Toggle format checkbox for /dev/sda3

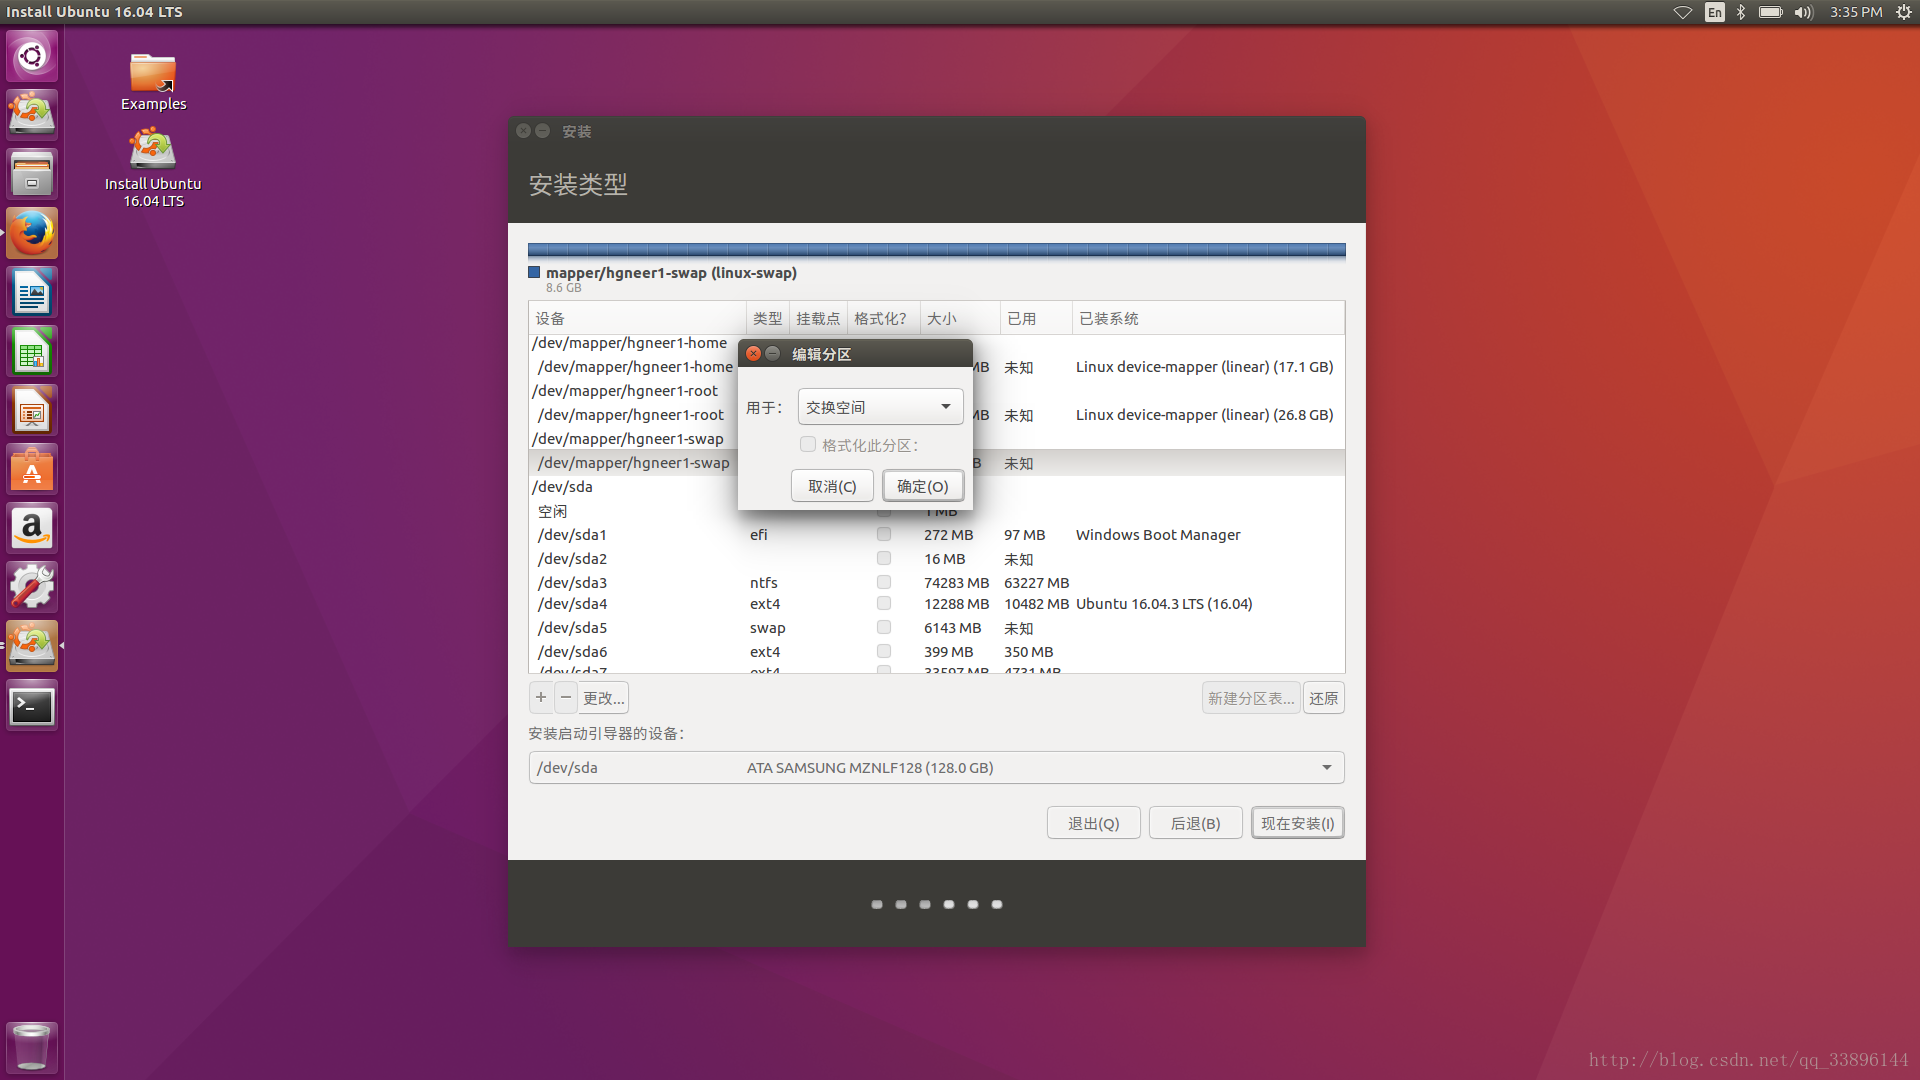pos(884,582)
